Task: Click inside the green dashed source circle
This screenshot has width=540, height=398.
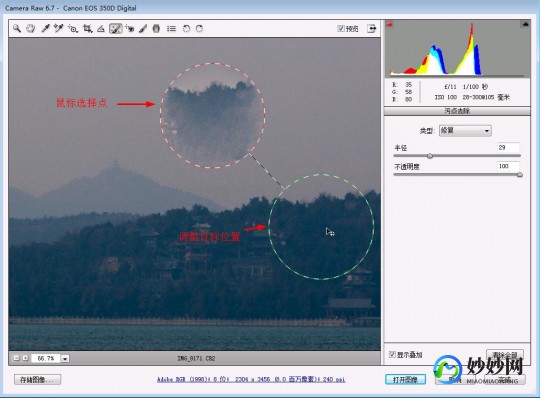Action: [x=321, y=227]
